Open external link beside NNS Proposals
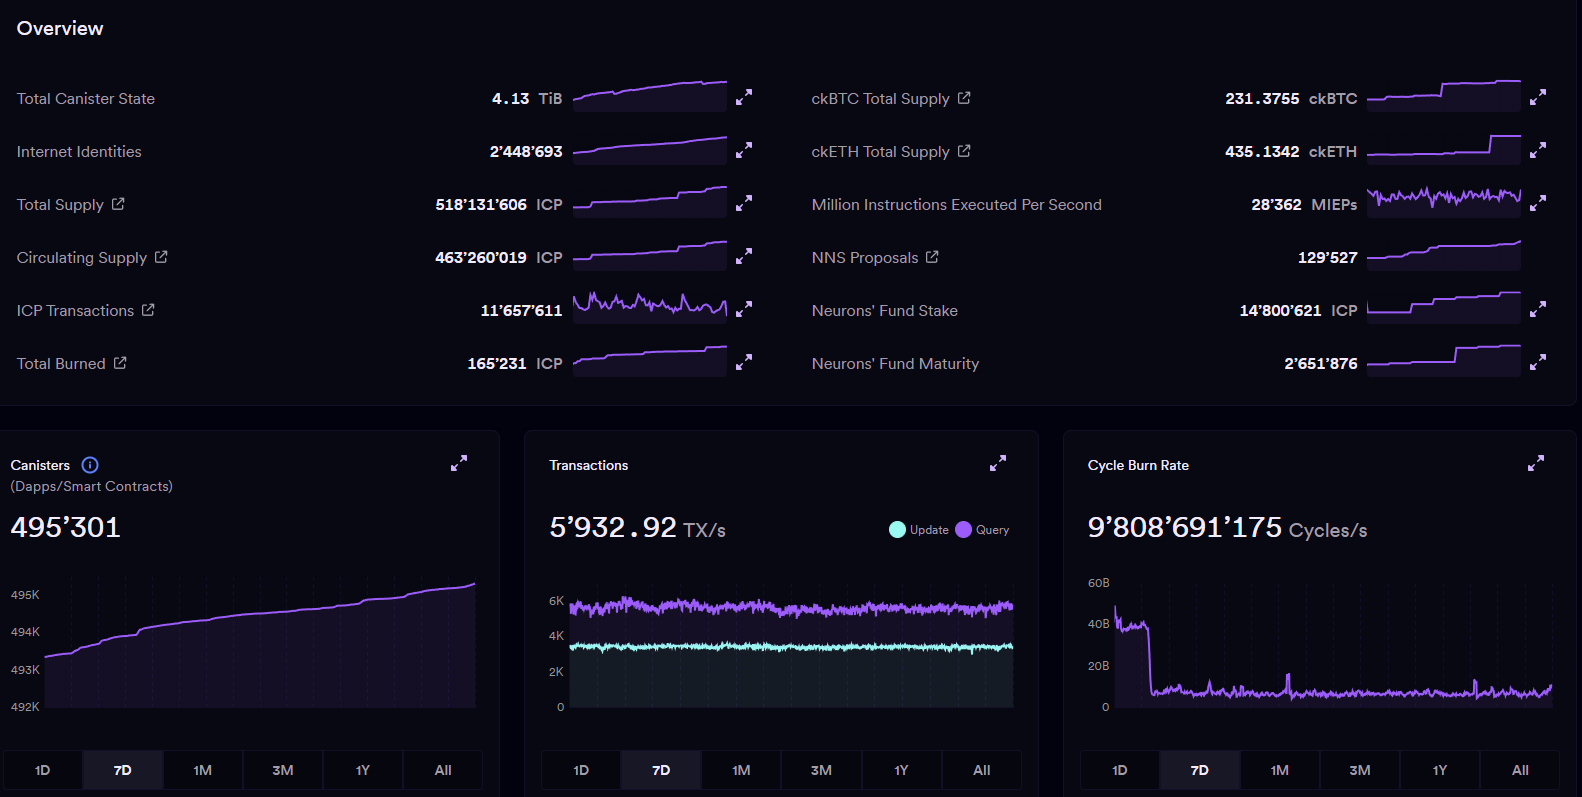This screenshot has height=797, width=1582. (932, 257)
